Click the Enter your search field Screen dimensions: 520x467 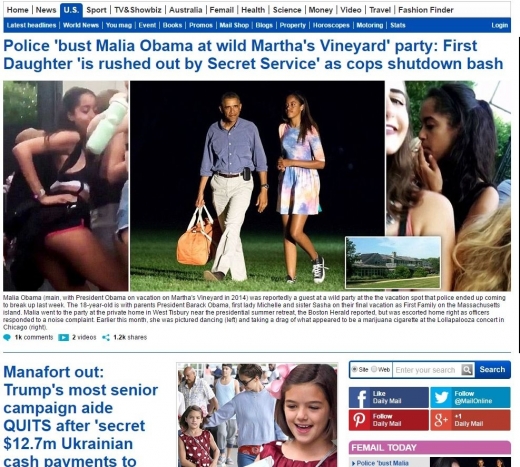(x=427, y=370)
